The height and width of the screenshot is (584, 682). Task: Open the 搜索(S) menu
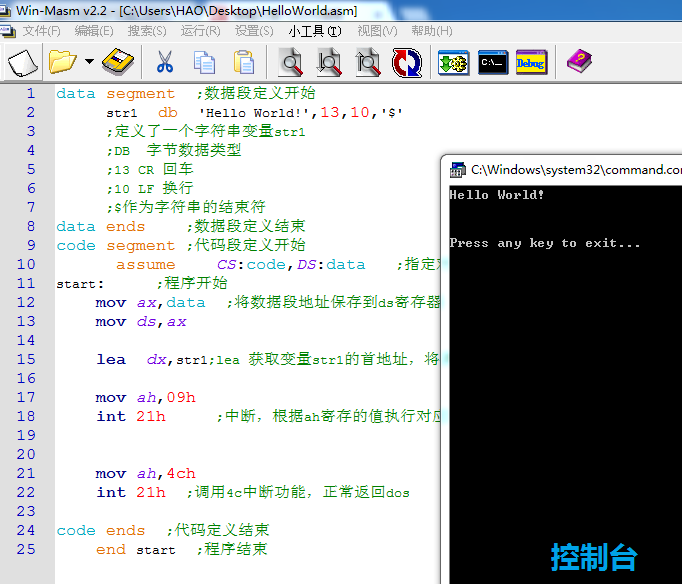[147, 31]
